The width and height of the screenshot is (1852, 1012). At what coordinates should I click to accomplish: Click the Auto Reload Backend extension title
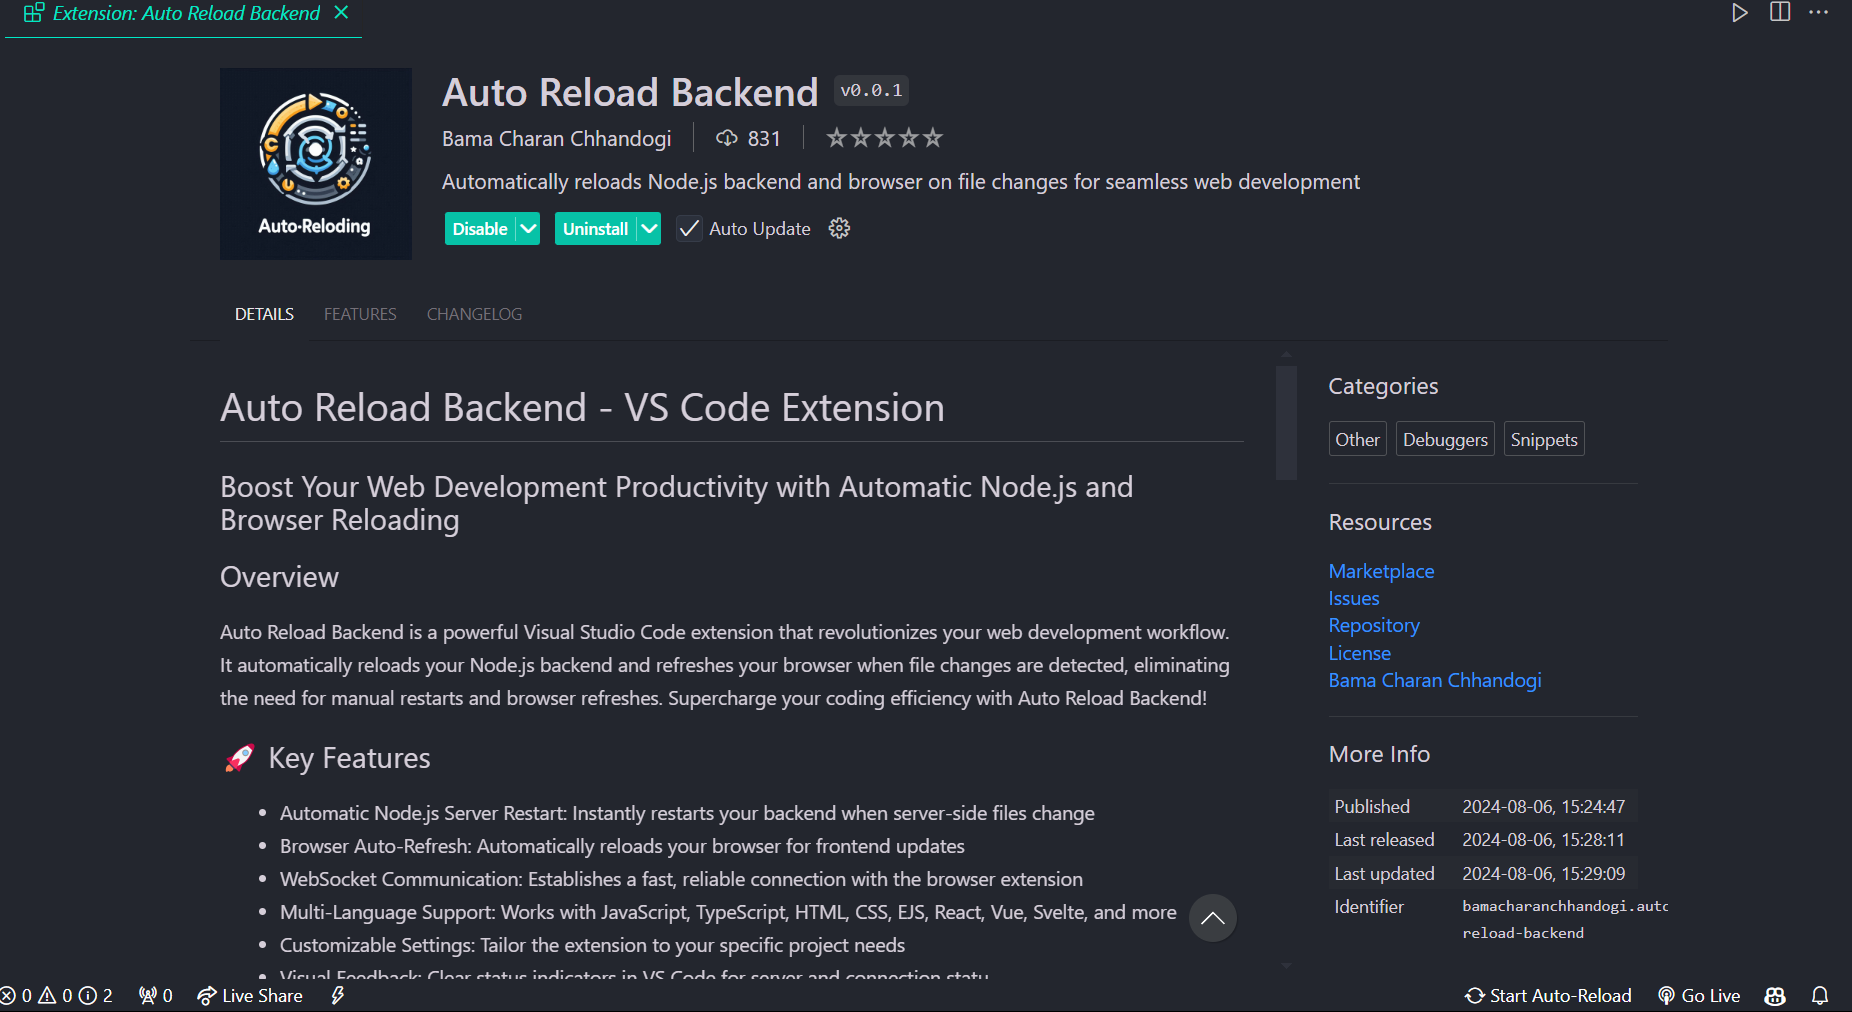[630, 92]
